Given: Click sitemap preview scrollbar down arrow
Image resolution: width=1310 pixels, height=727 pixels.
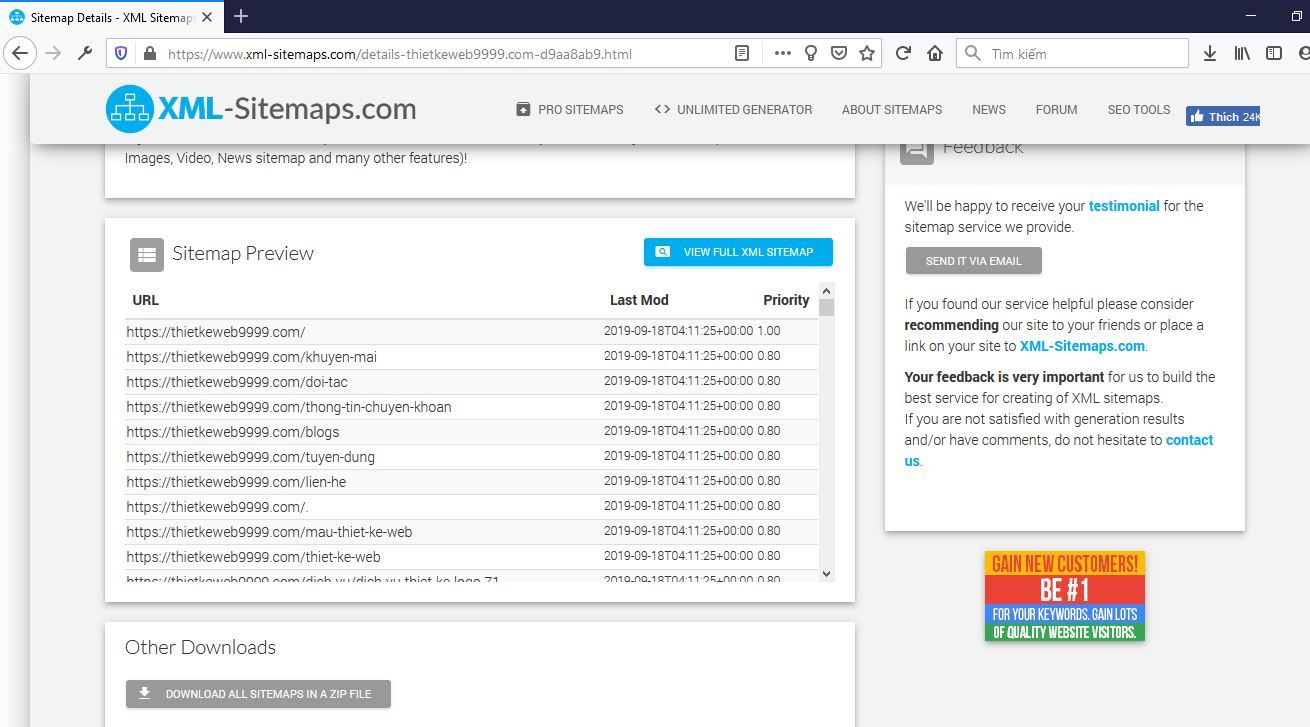Looking at the screenshot, I should click(x=826, y=574).
